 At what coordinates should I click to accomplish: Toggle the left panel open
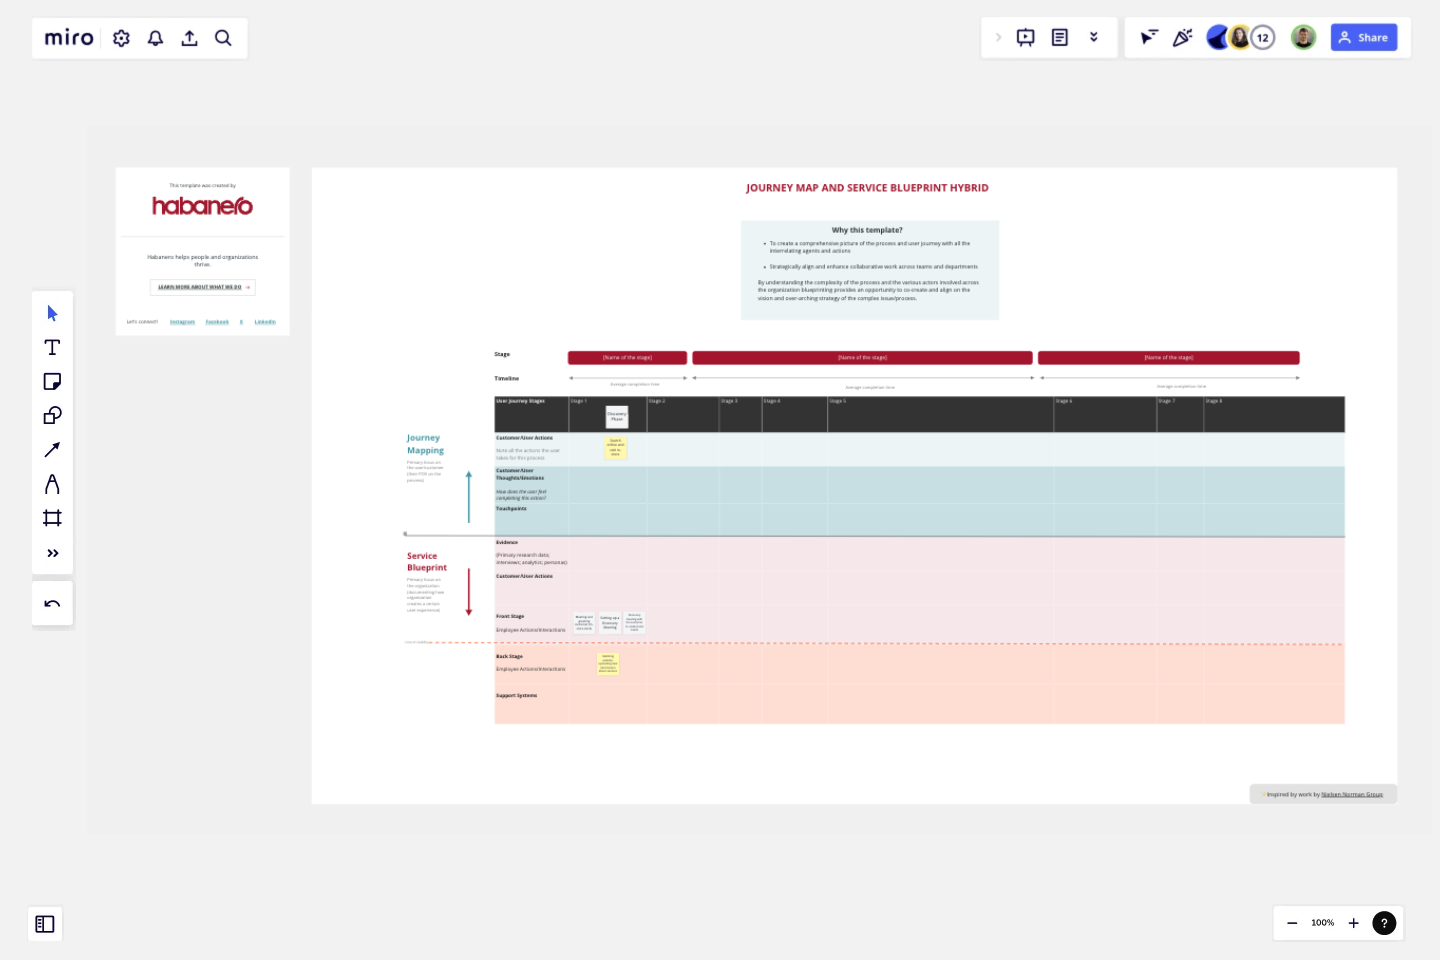tap(45, 924)
